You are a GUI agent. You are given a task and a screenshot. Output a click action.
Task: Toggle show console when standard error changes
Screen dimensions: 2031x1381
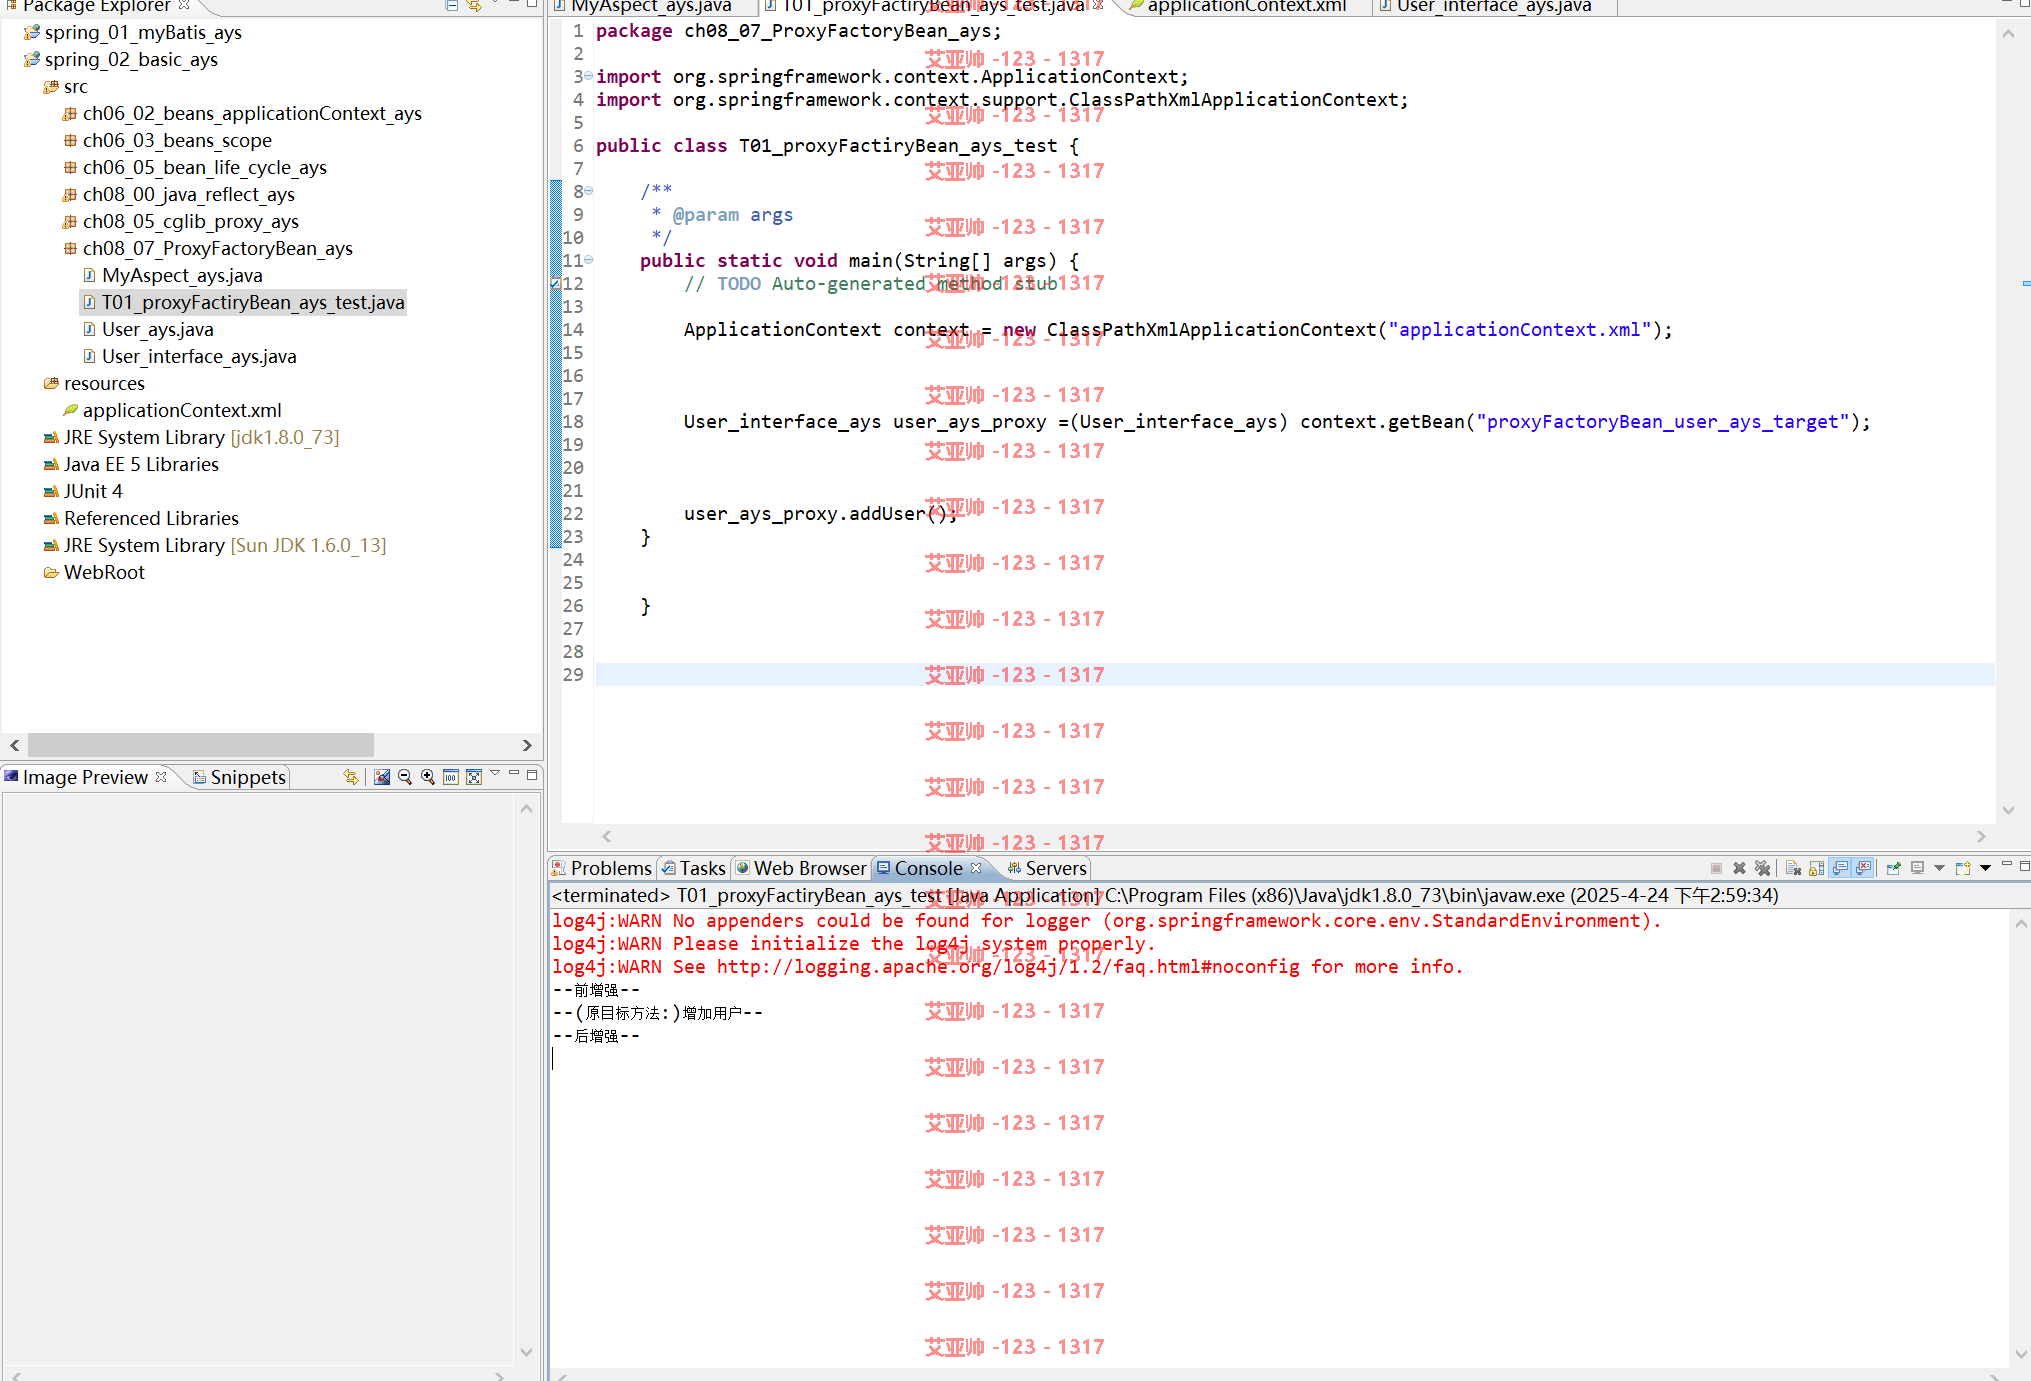[x=1863, y=868]
